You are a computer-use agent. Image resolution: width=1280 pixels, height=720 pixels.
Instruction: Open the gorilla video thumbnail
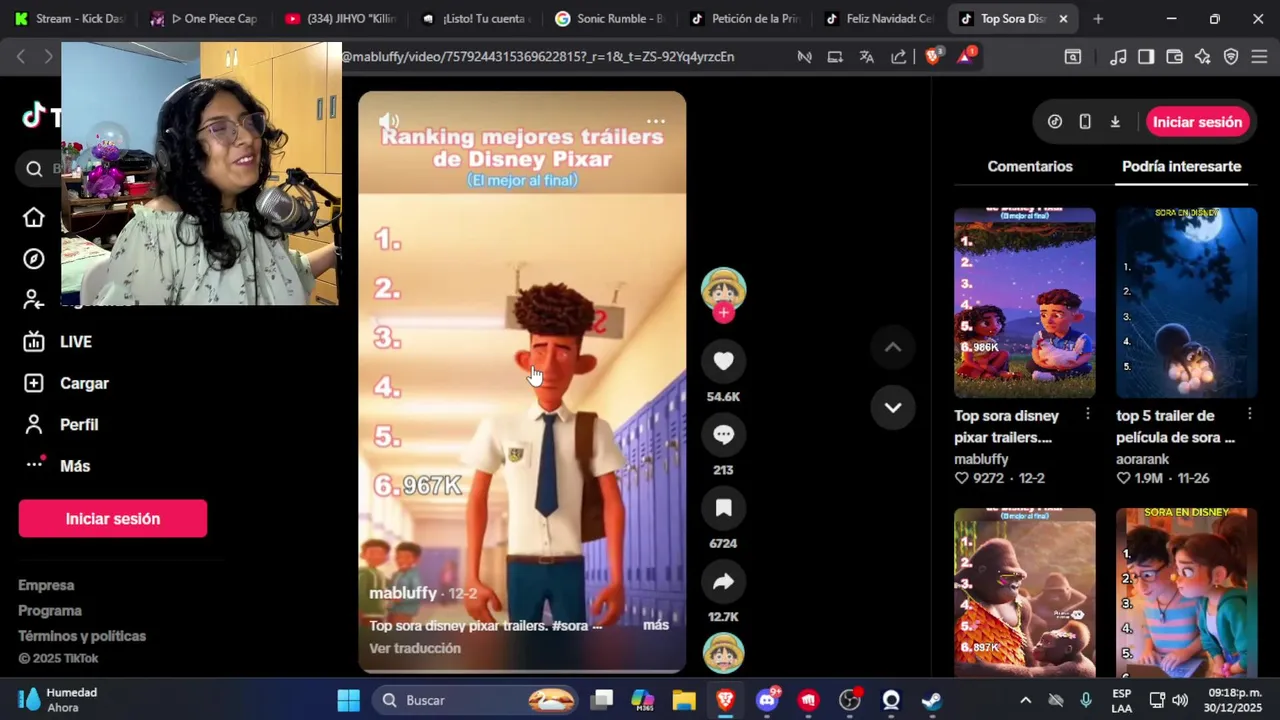[x=1024, y=593]
